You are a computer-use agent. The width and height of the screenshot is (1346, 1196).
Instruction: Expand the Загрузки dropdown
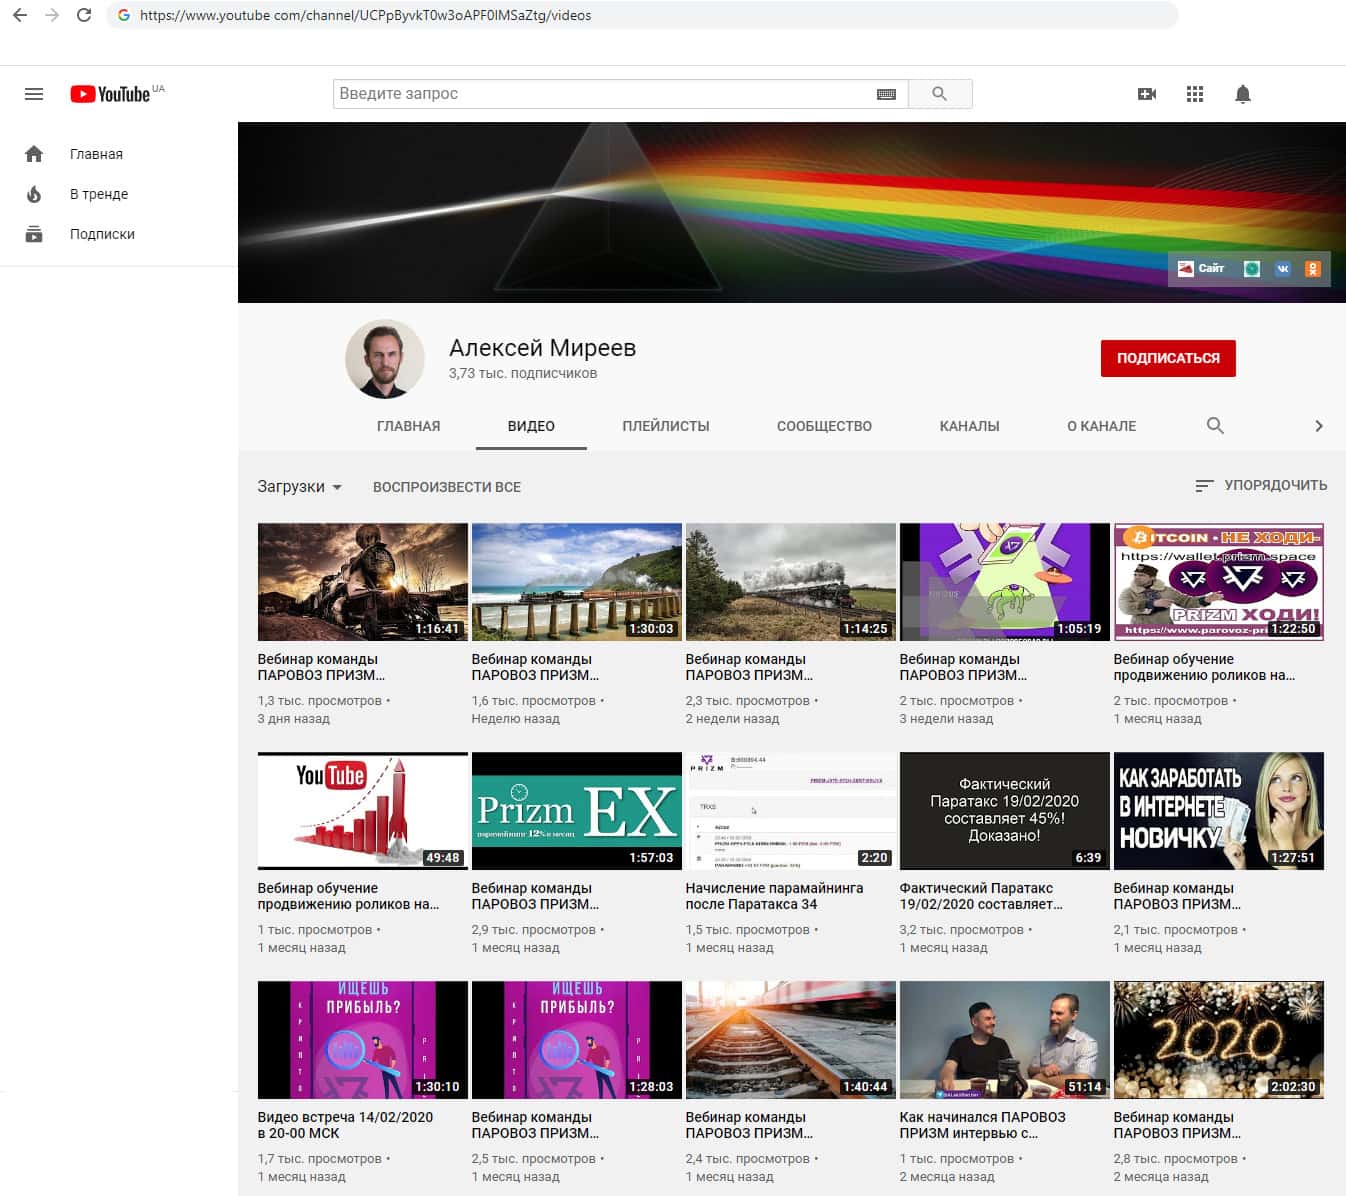(x=299, y=487)
